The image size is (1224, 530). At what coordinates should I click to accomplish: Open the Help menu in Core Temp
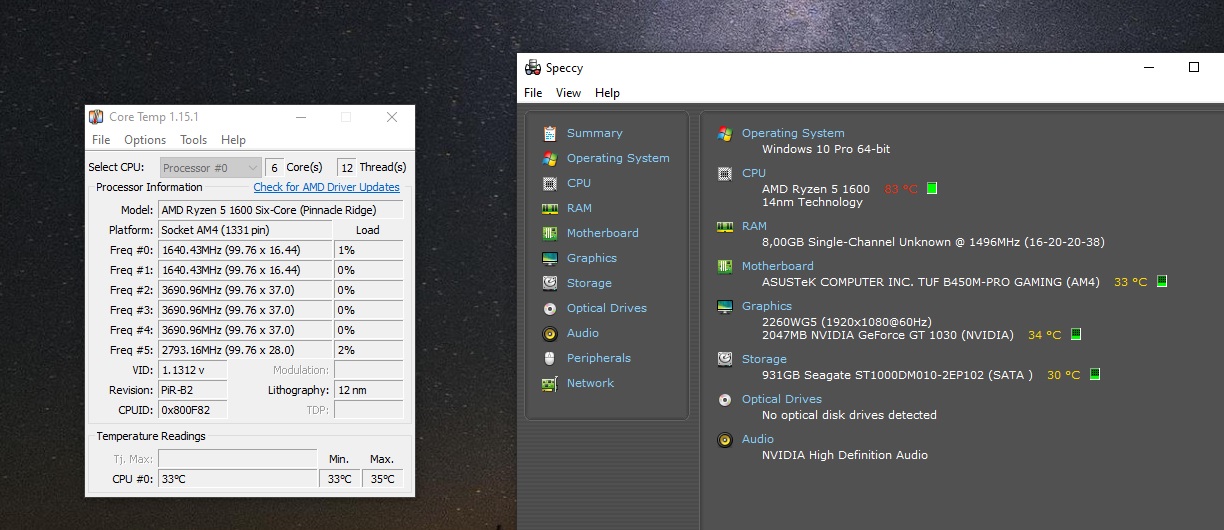coord(233,140)
